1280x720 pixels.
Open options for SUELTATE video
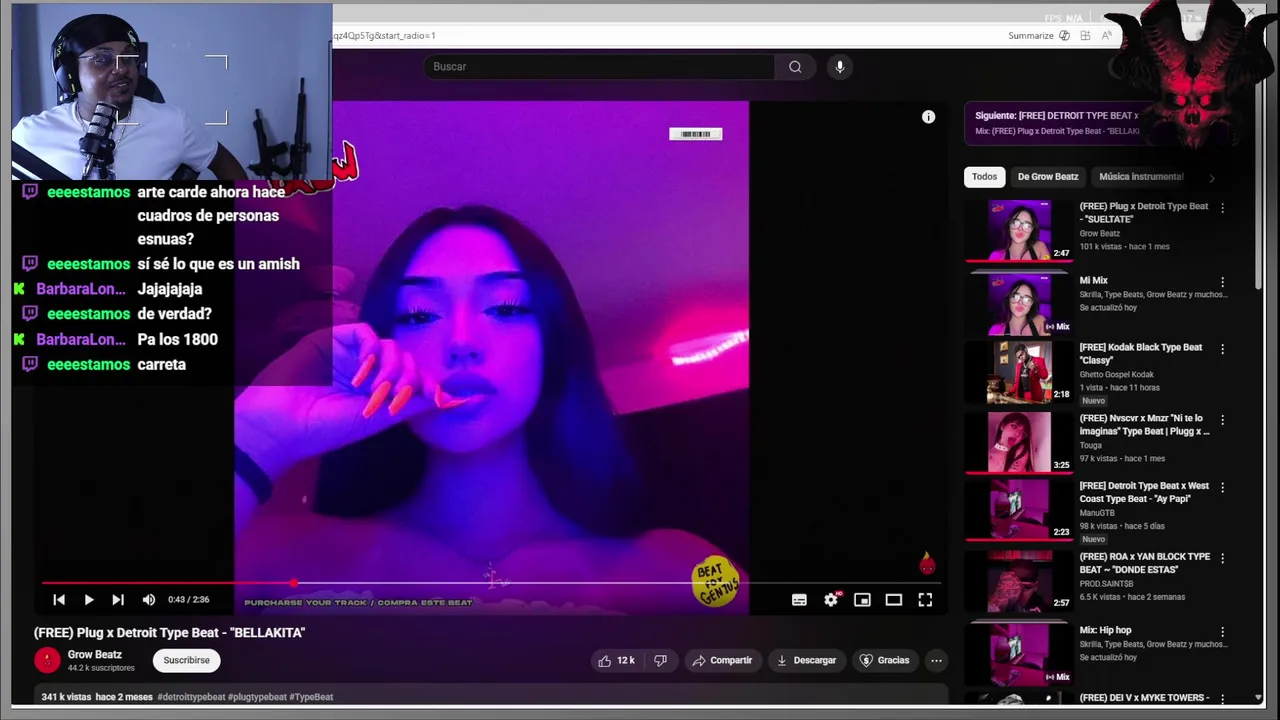click(x=1222, y=208)
